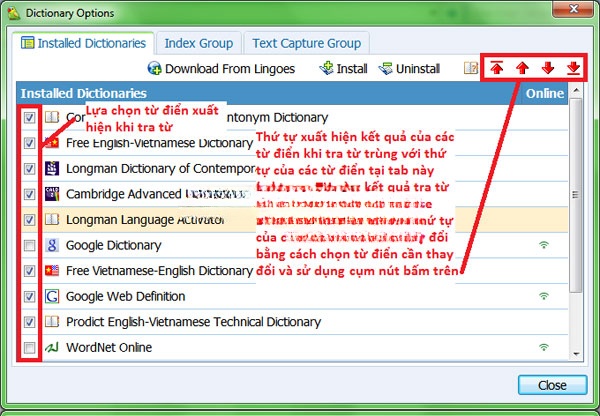Click the Install plus icon
Image resolution: width=600 pixels, height=416 pixels.
tap(326, 68)
